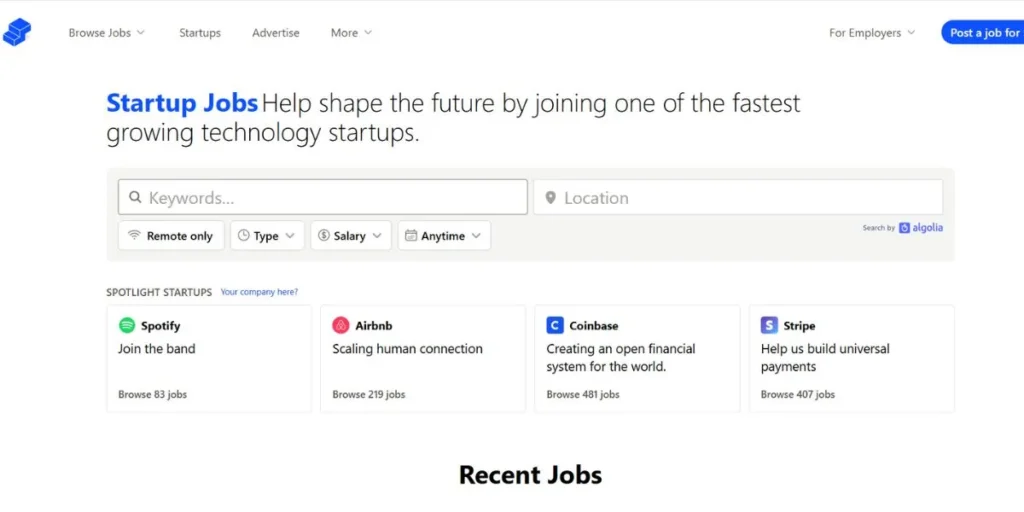
Task: Click the magnifier icon in Keywords field
Action: pyautogui.click(x=135, y=197)
